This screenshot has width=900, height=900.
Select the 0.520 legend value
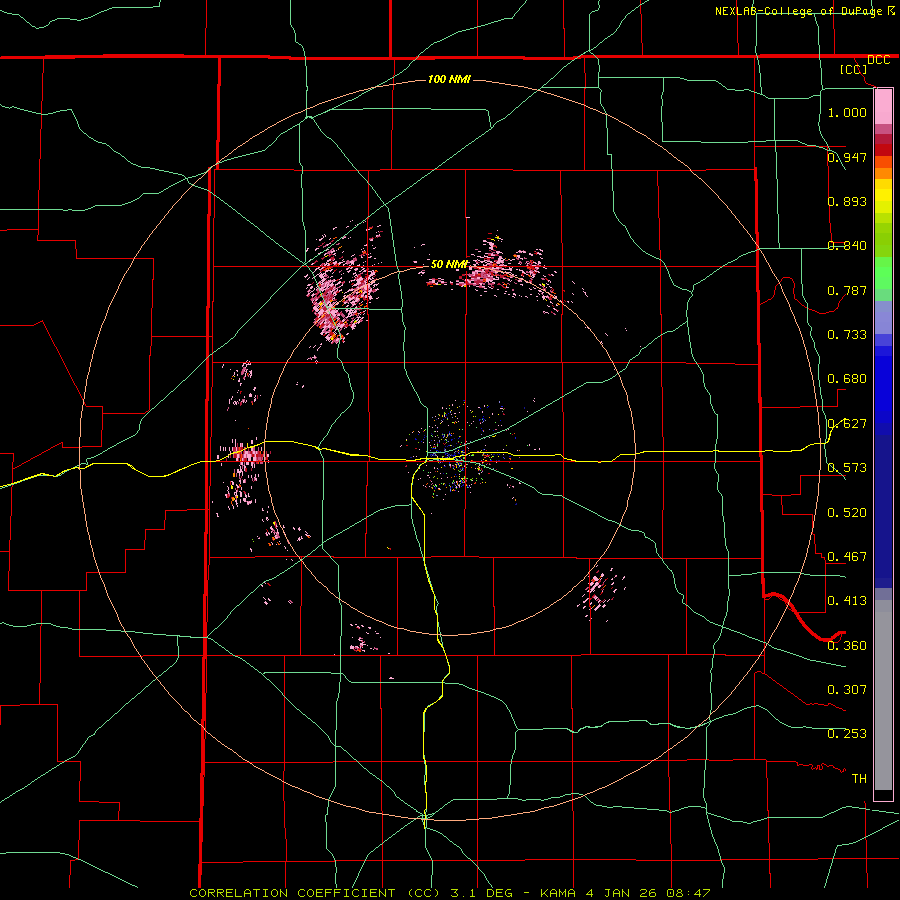[847, 513]
